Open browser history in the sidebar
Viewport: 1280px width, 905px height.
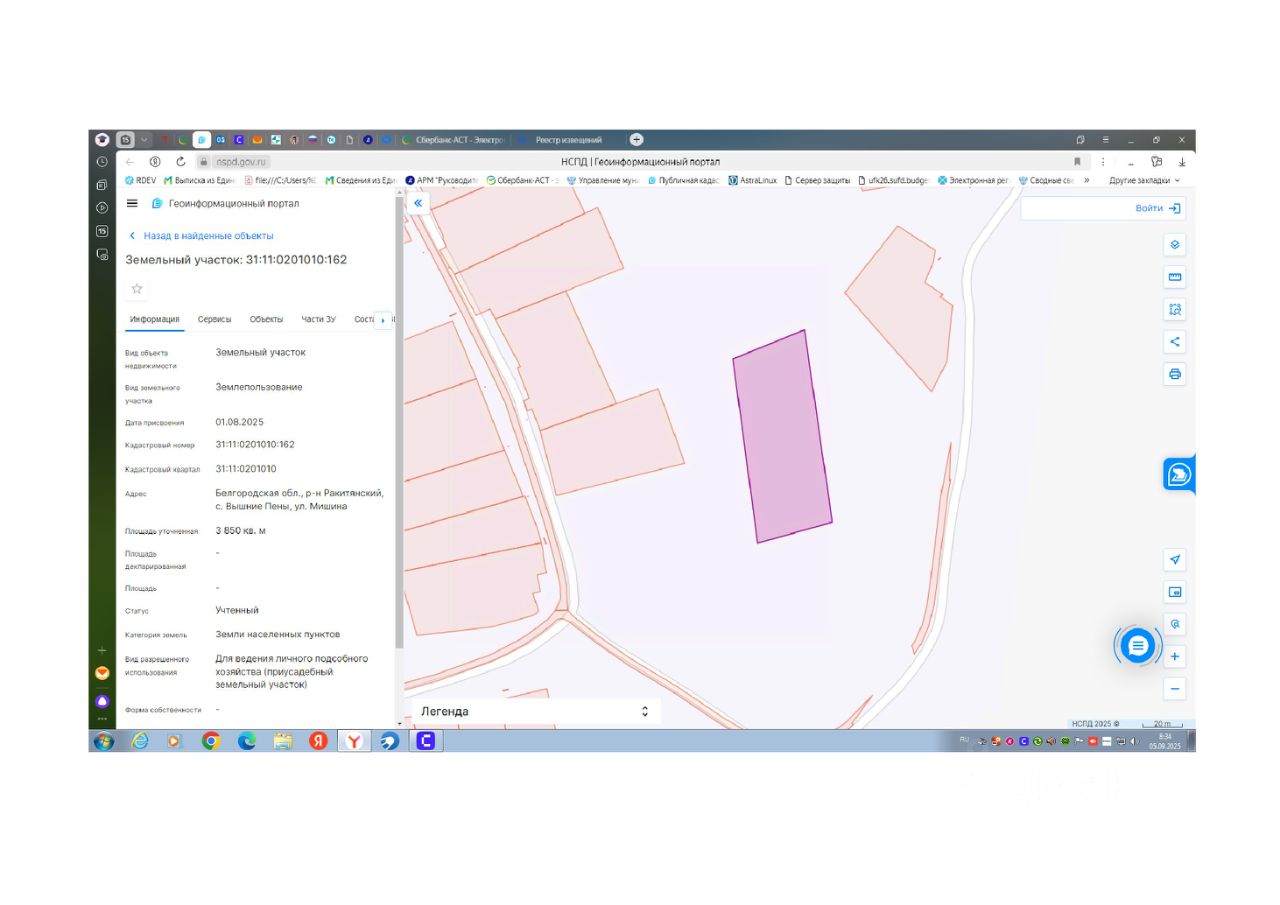tap(102, 161)
